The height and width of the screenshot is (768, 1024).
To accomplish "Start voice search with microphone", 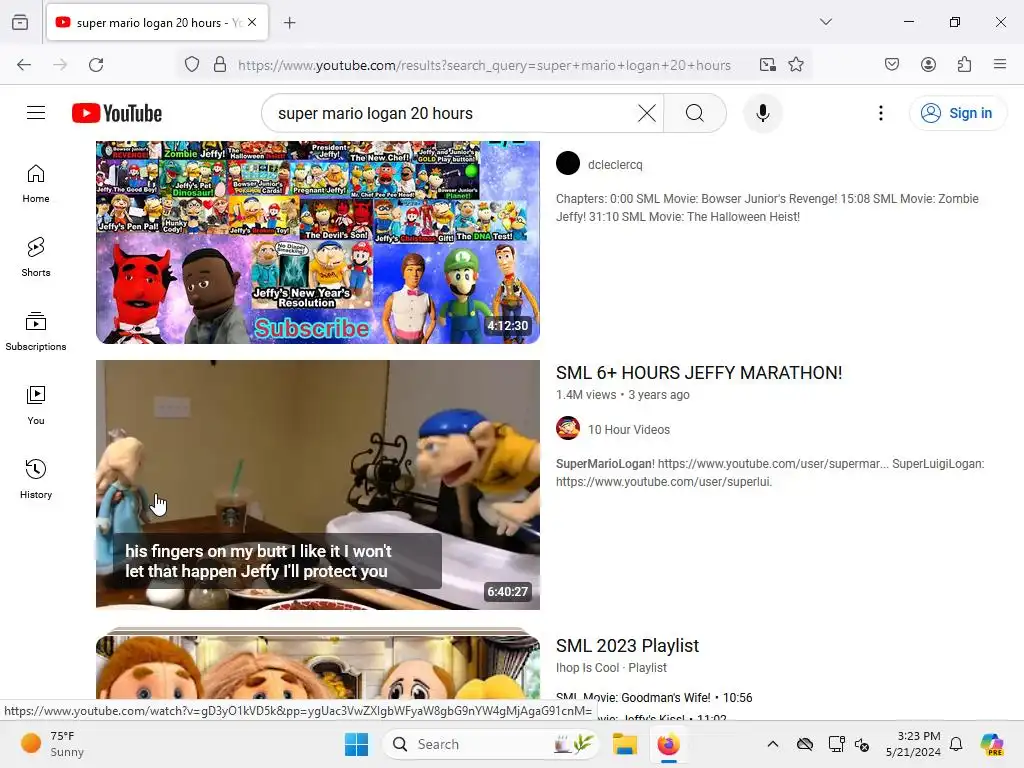I will pyautogui.click(x=762, y=113).
